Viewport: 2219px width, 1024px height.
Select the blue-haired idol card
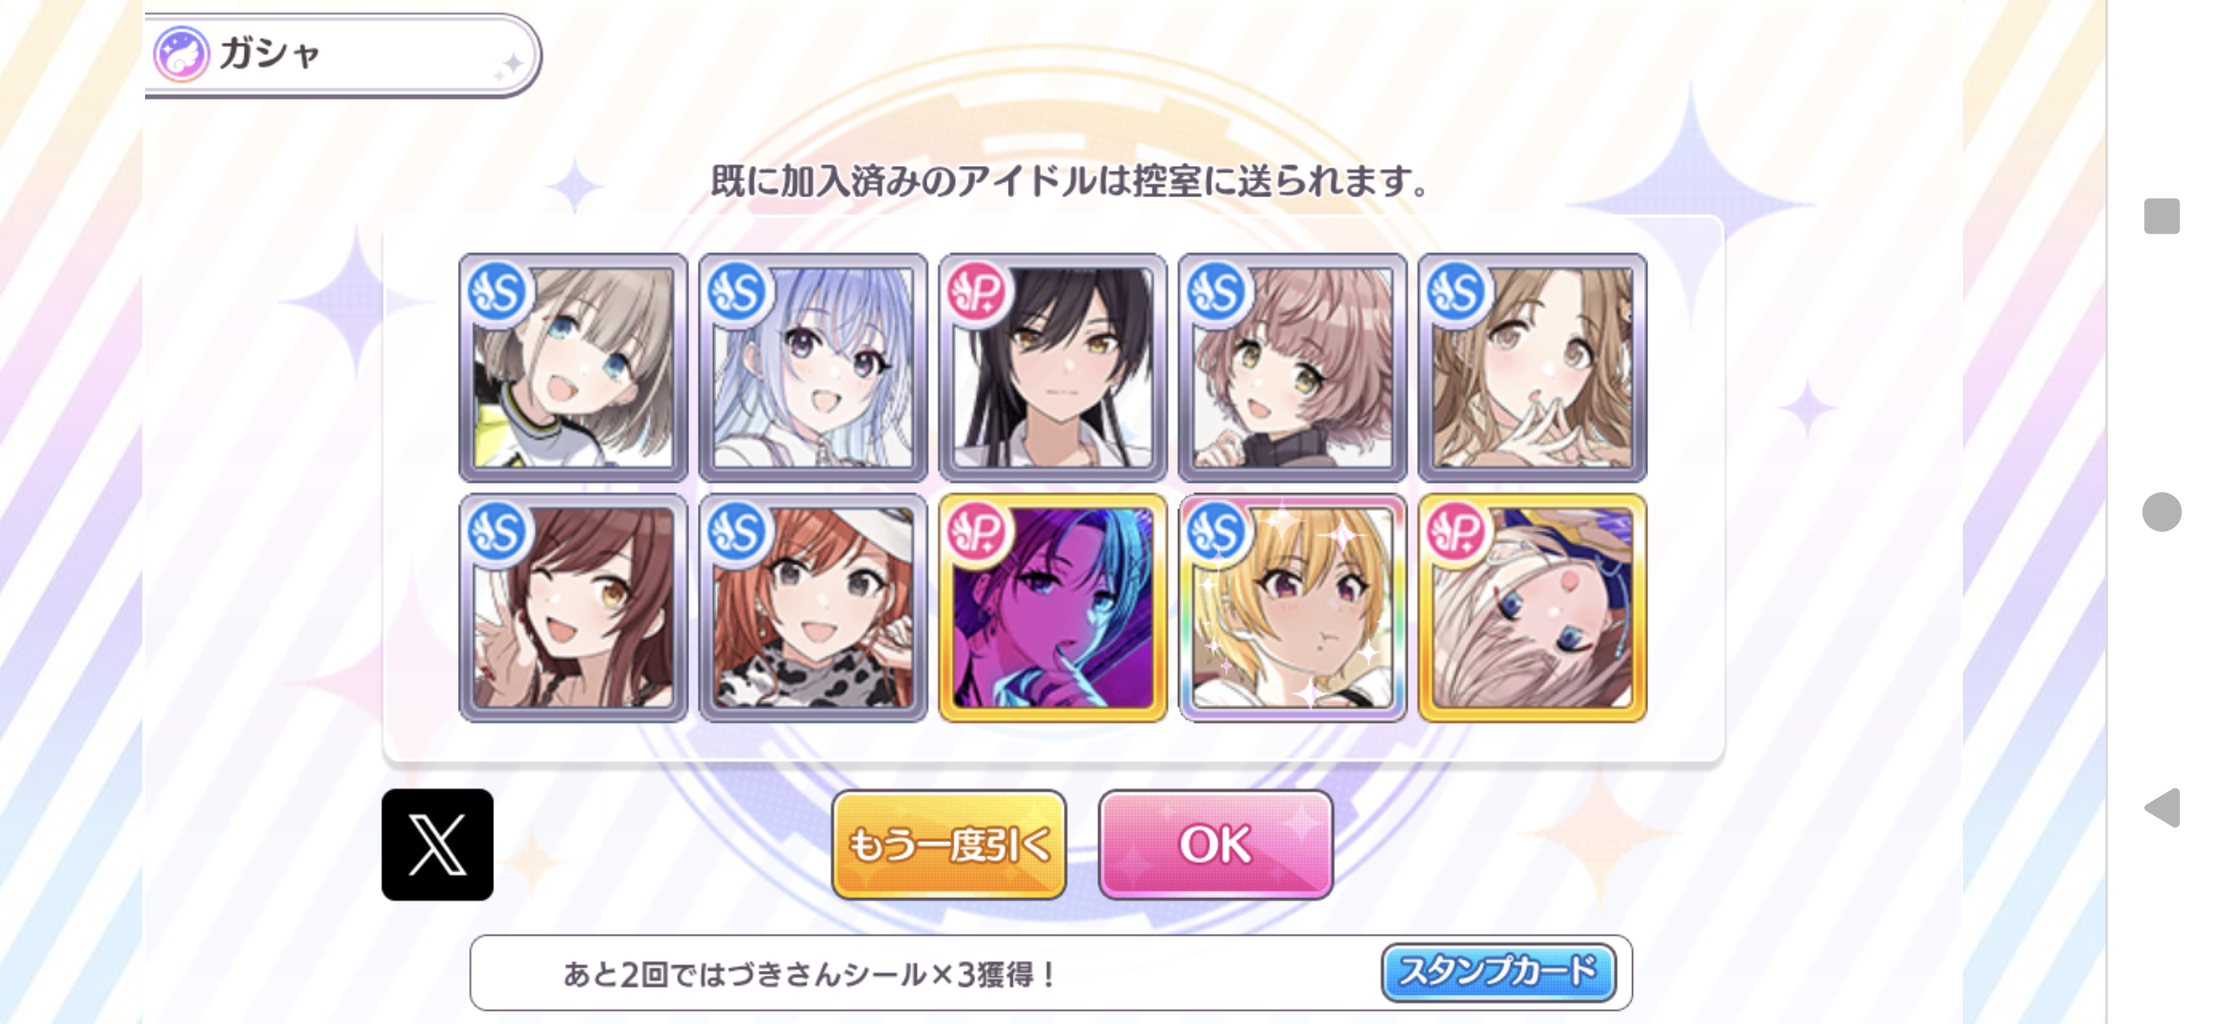coord(813,367)
